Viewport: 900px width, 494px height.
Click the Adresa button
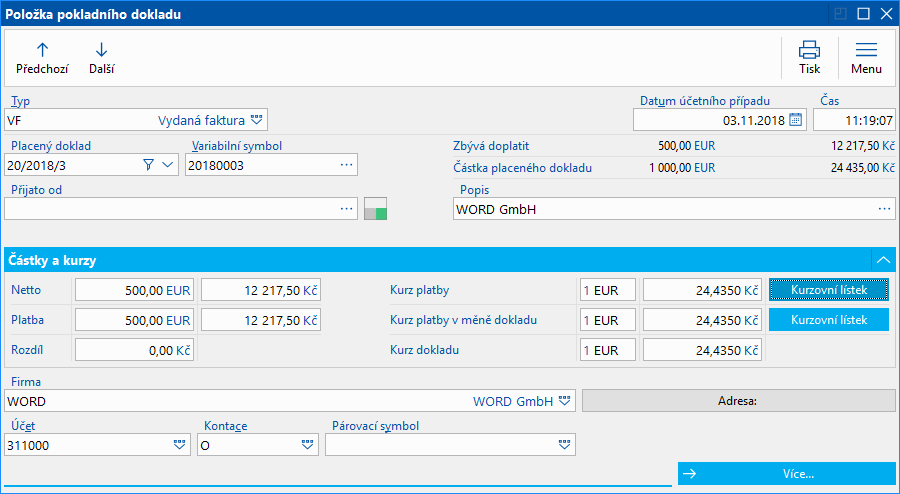point(739,401)
